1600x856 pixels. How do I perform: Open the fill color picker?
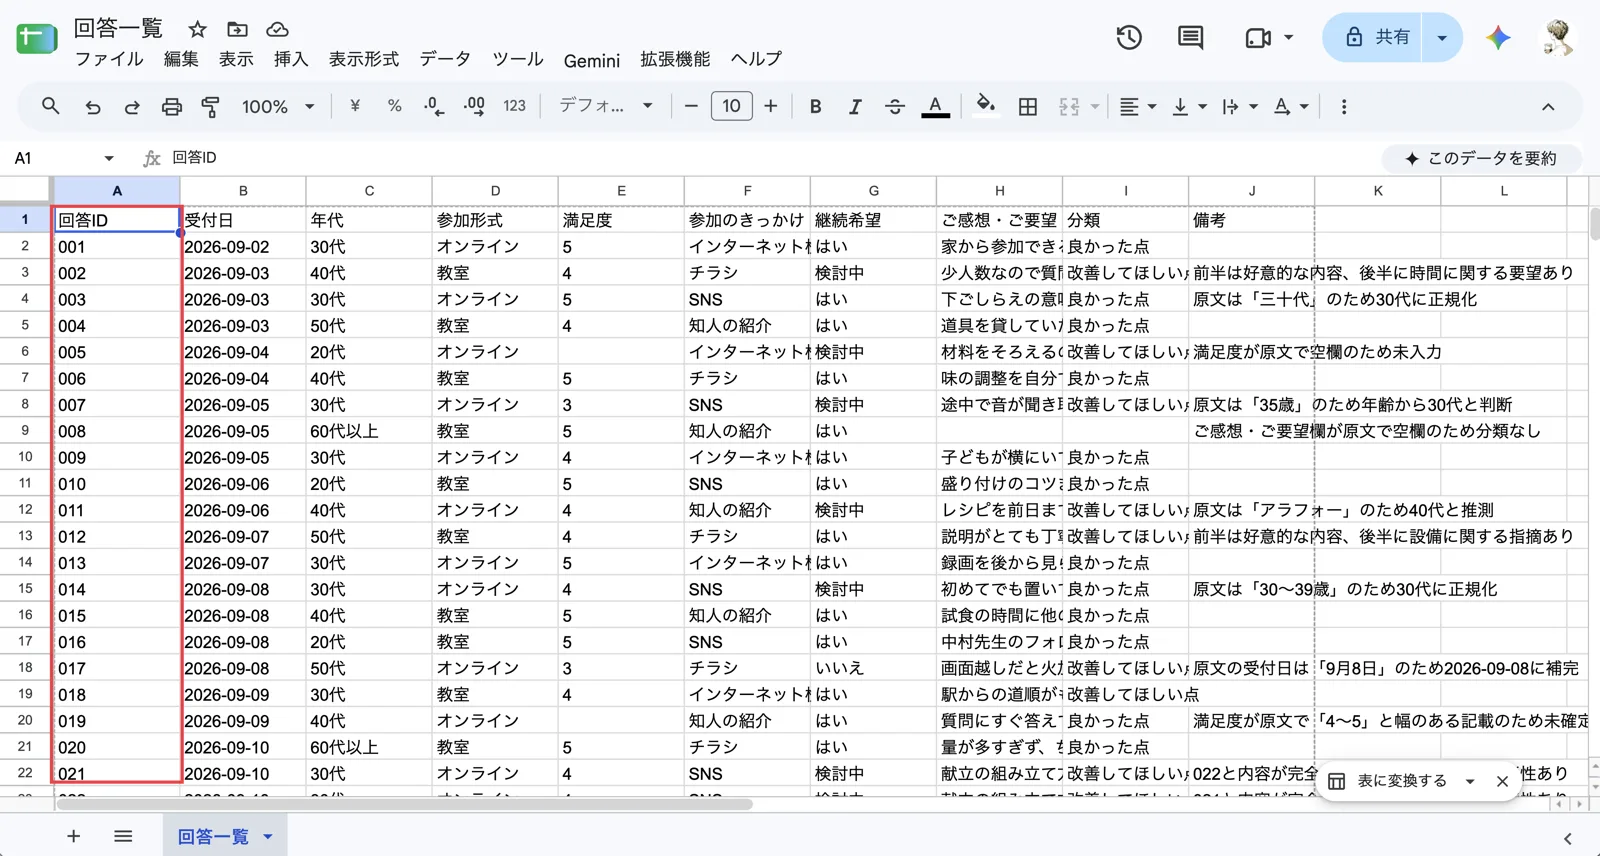[x=986, y=106]
